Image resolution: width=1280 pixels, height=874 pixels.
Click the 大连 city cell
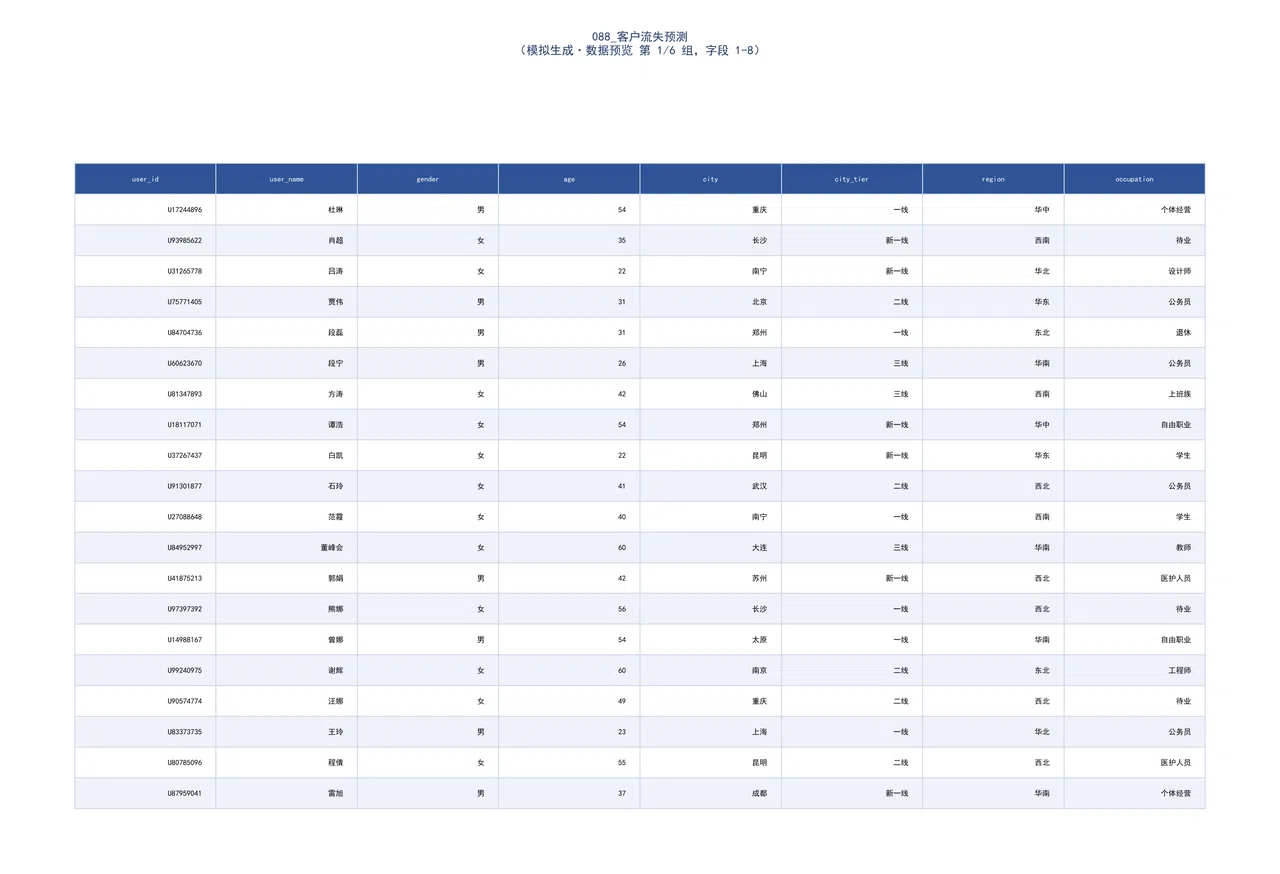coord(711,548)
